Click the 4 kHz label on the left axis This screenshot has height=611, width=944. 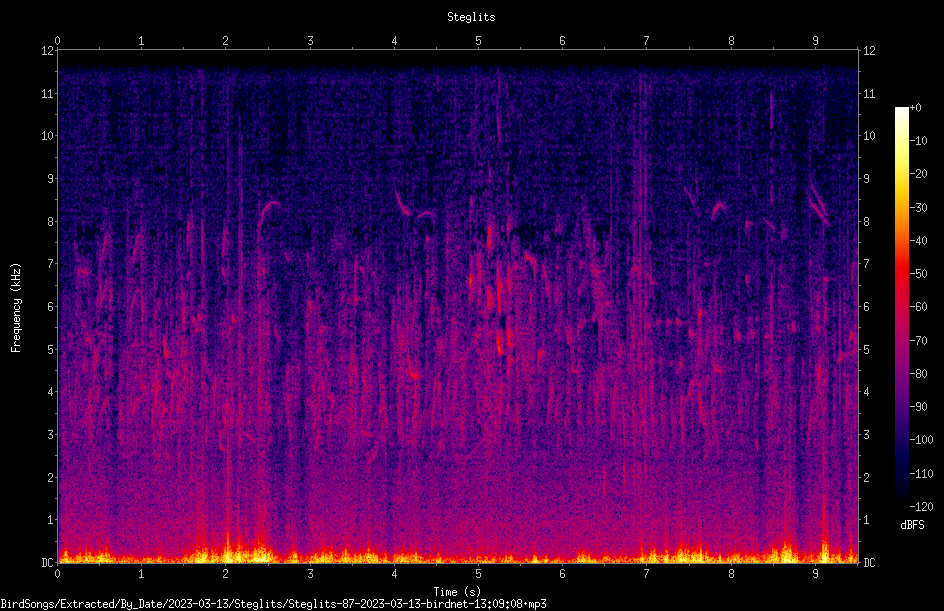(x=51, y=392)
